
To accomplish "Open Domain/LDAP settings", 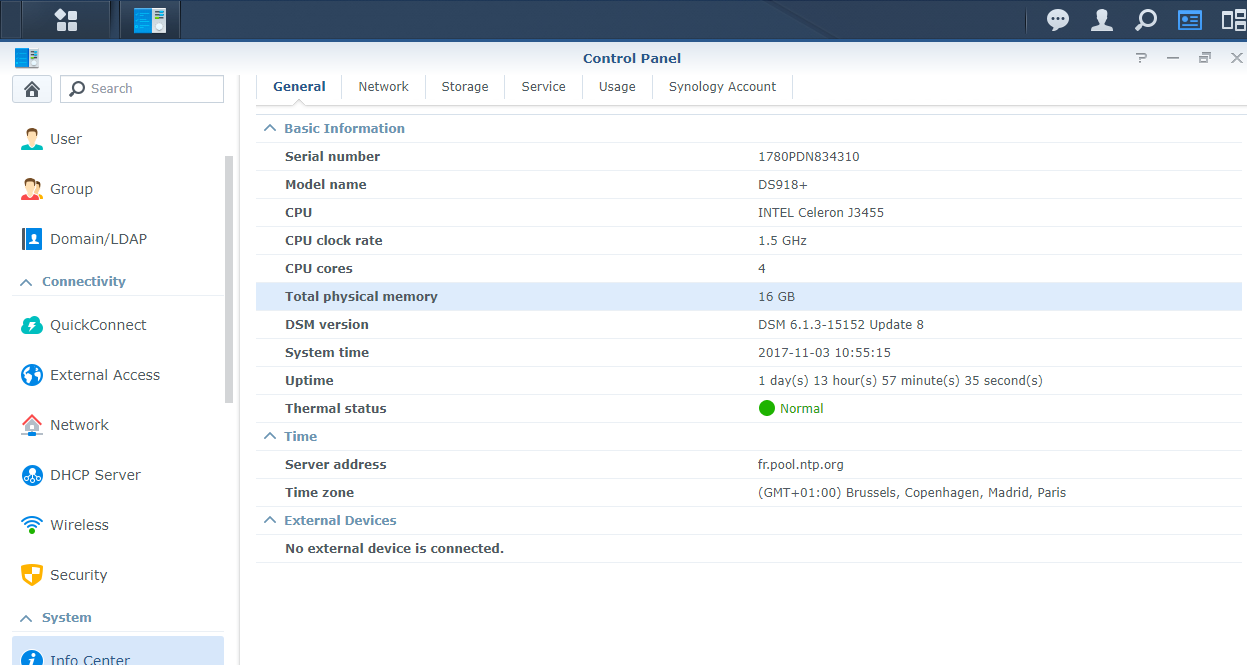I will tap(118, 239).
